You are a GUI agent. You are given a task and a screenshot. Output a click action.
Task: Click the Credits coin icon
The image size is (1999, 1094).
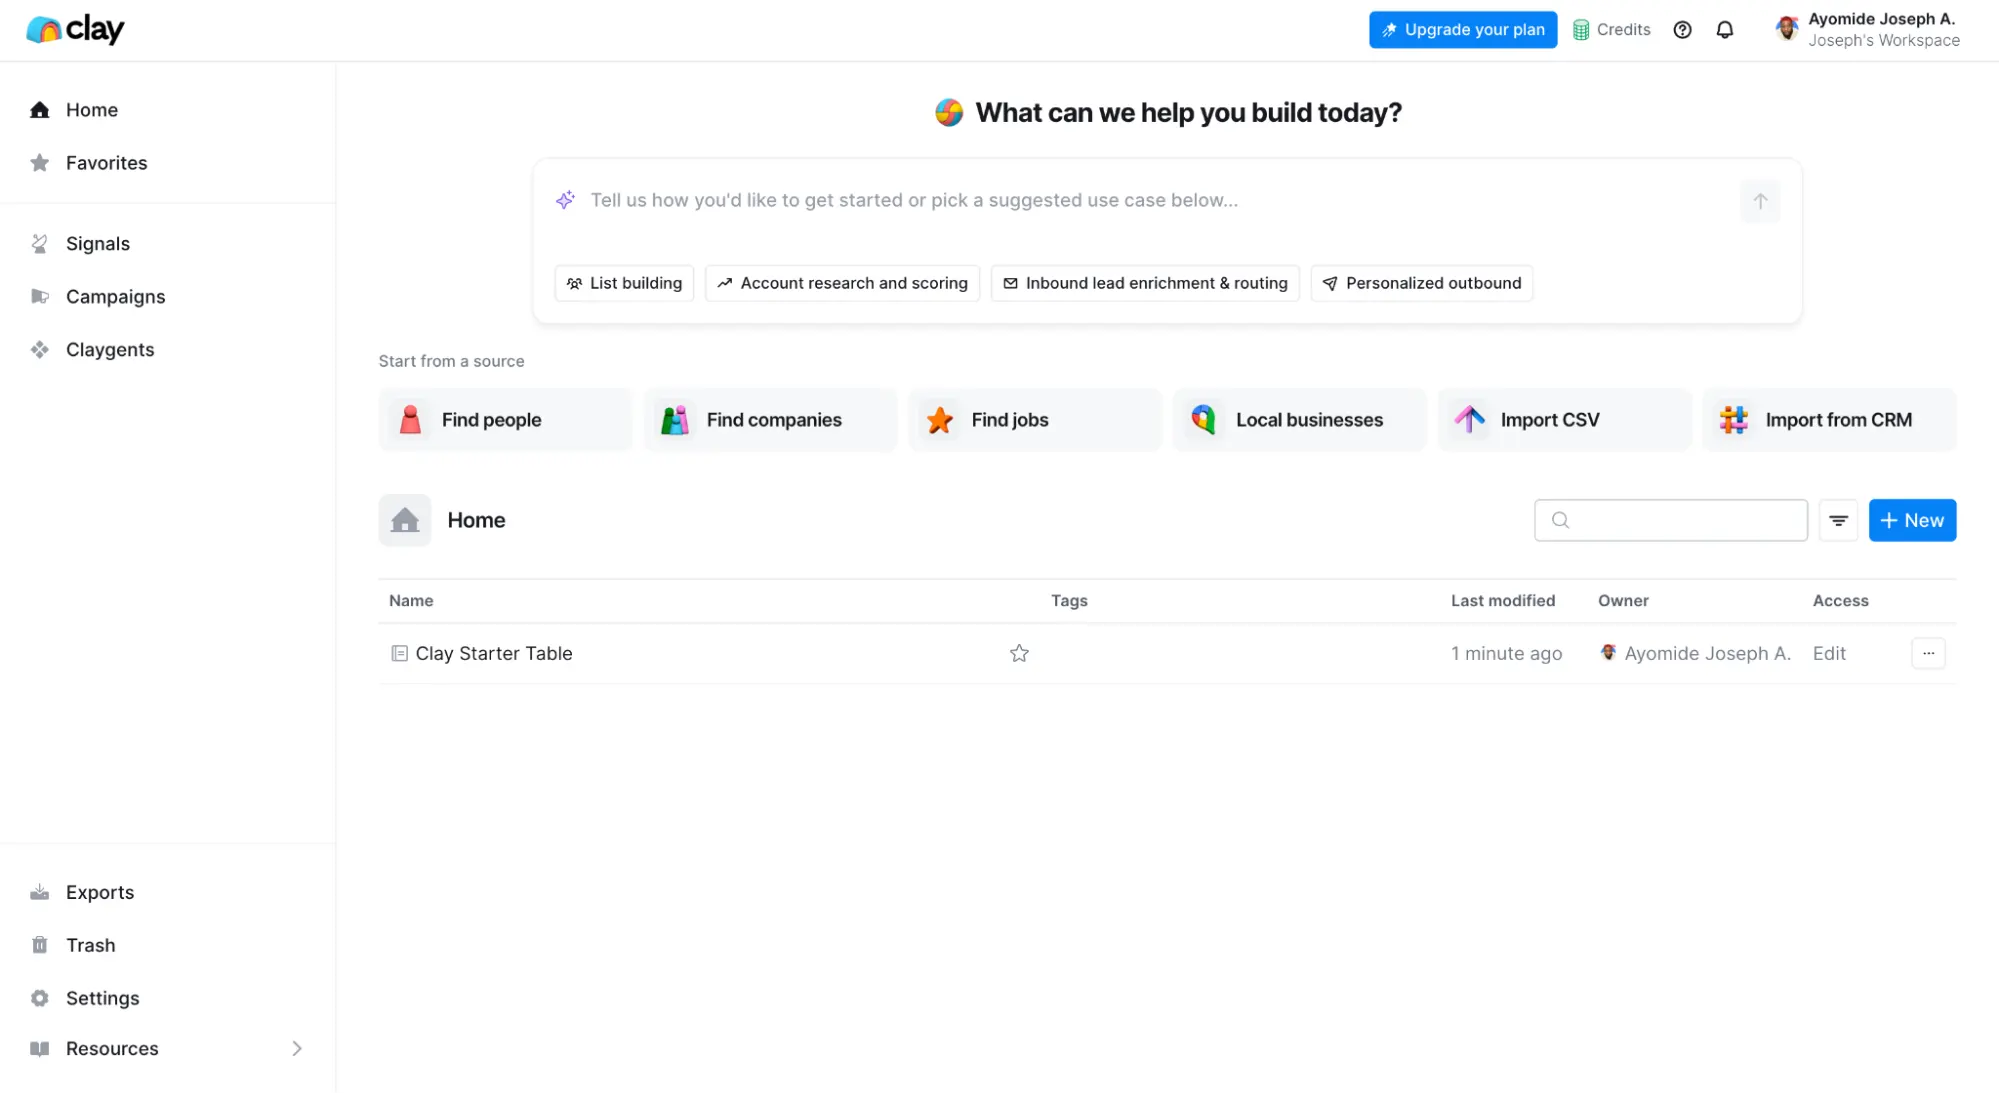click(x=1581, y=30)
